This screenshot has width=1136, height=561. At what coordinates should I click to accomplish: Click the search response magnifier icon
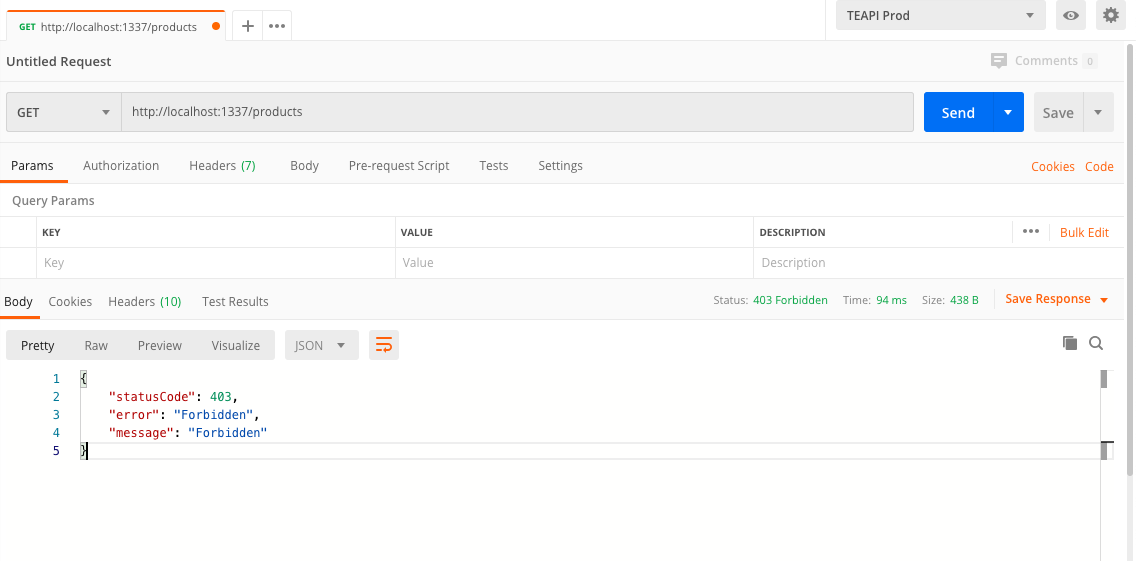(x=1096, y=343)
